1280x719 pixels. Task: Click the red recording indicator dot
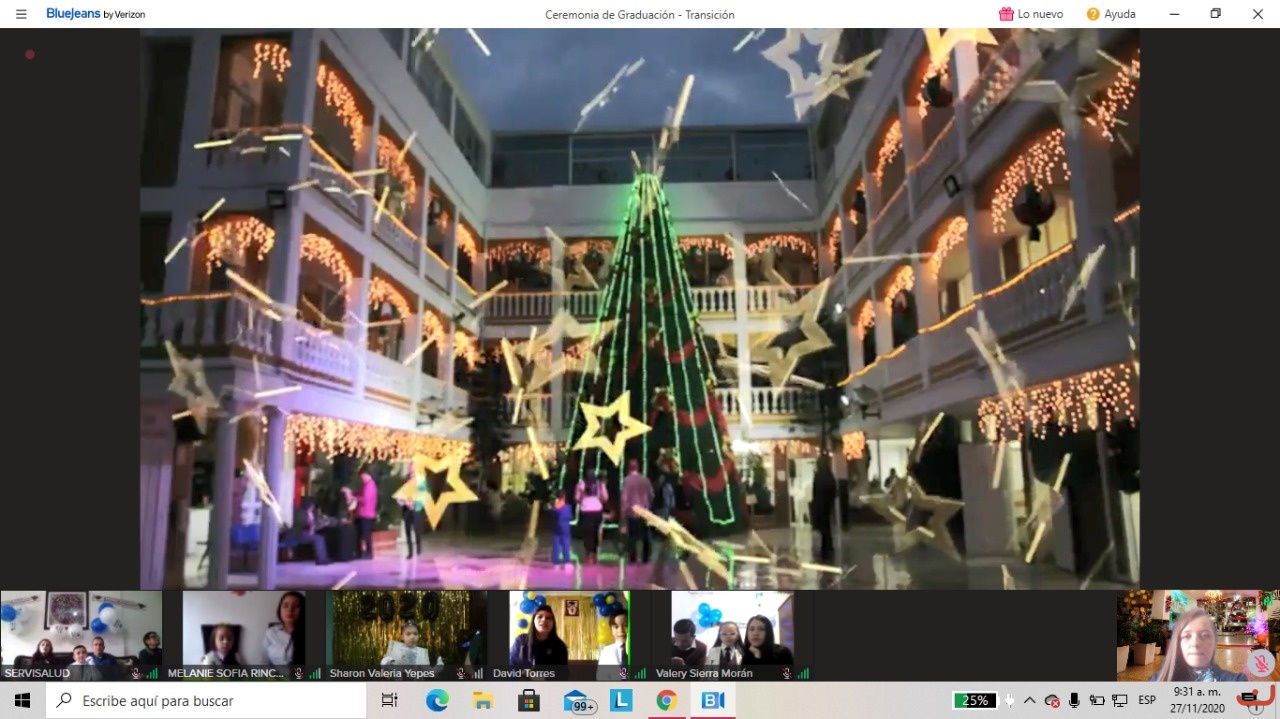click(30, 54)
